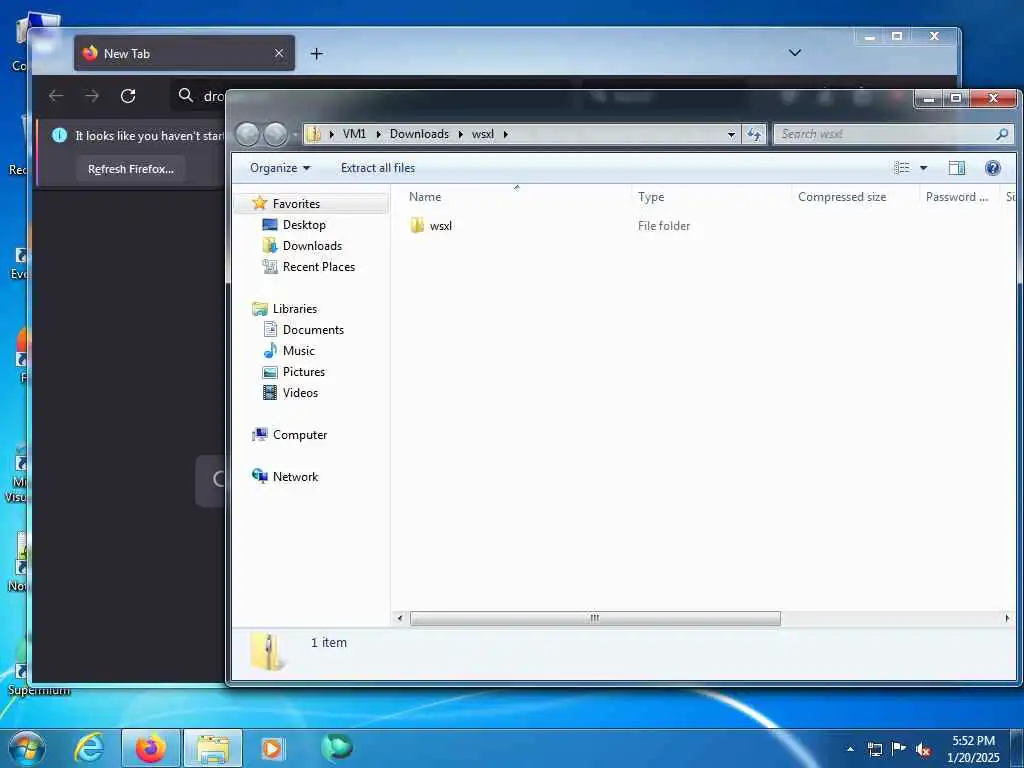Open the Organize dropdown menu

pyautogui.click(x=280, y=168)
